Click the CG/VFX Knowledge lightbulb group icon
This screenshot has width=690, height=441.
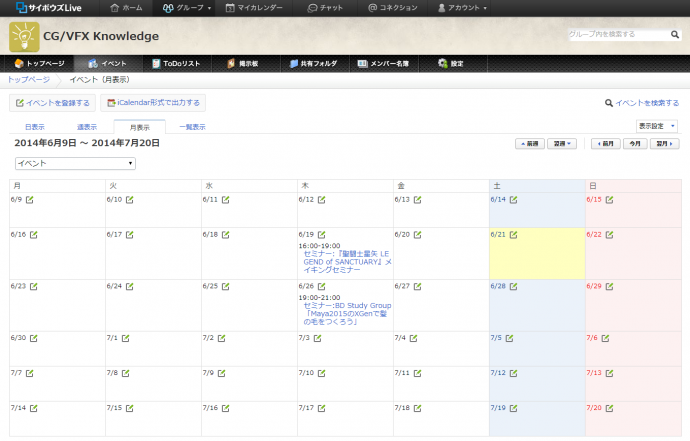(24, 36)
